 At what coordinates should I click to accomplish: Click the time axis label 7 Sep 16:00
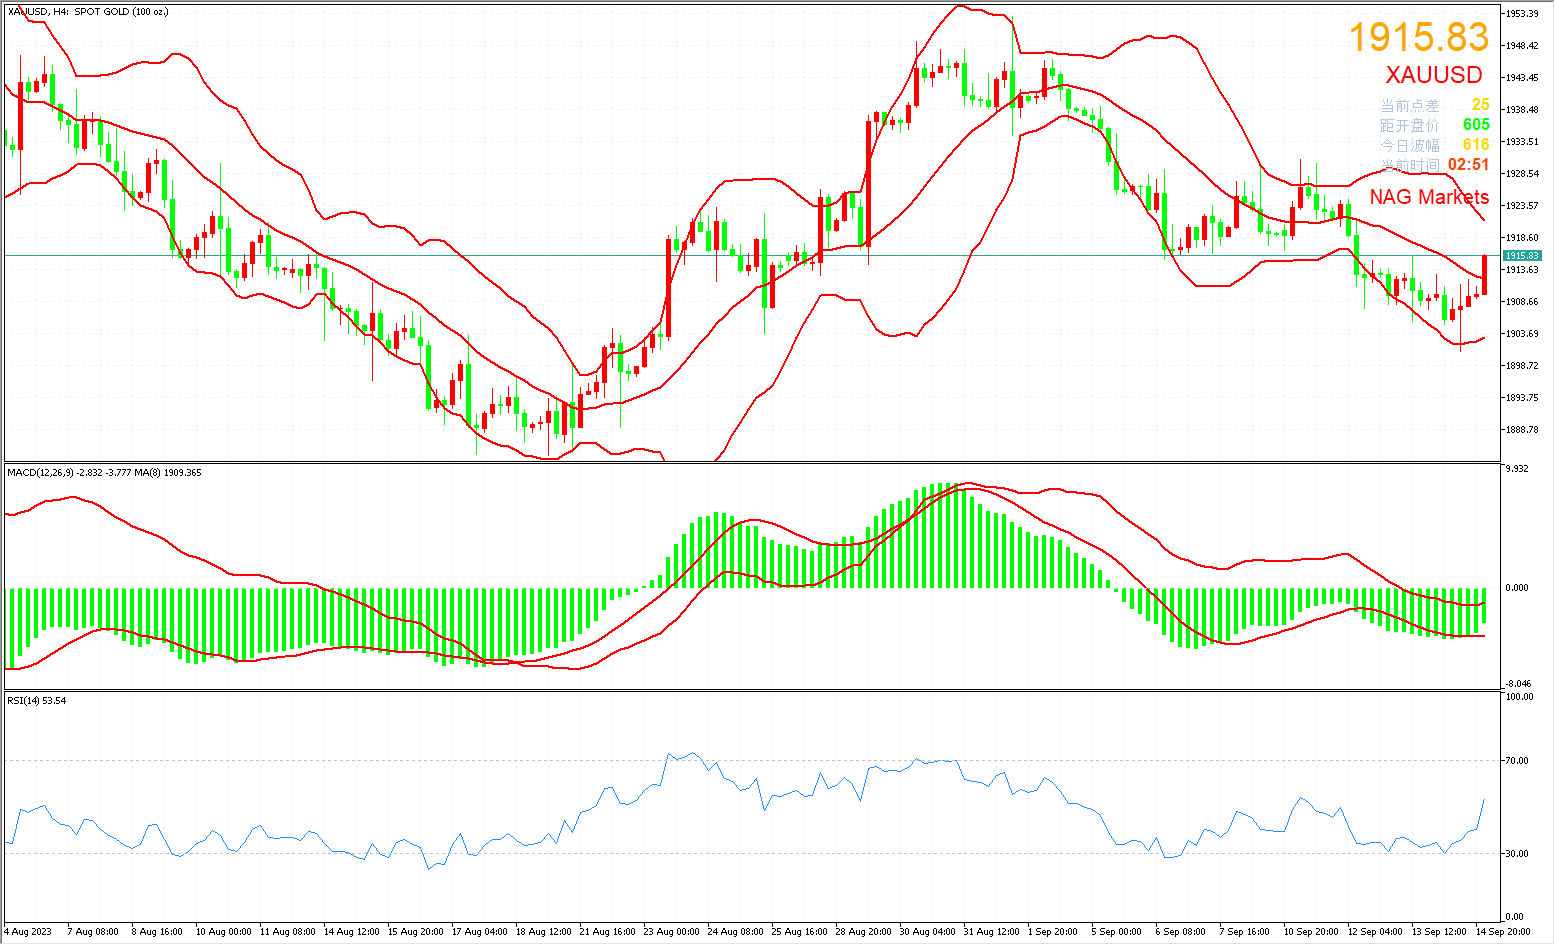pos(1246,932)
